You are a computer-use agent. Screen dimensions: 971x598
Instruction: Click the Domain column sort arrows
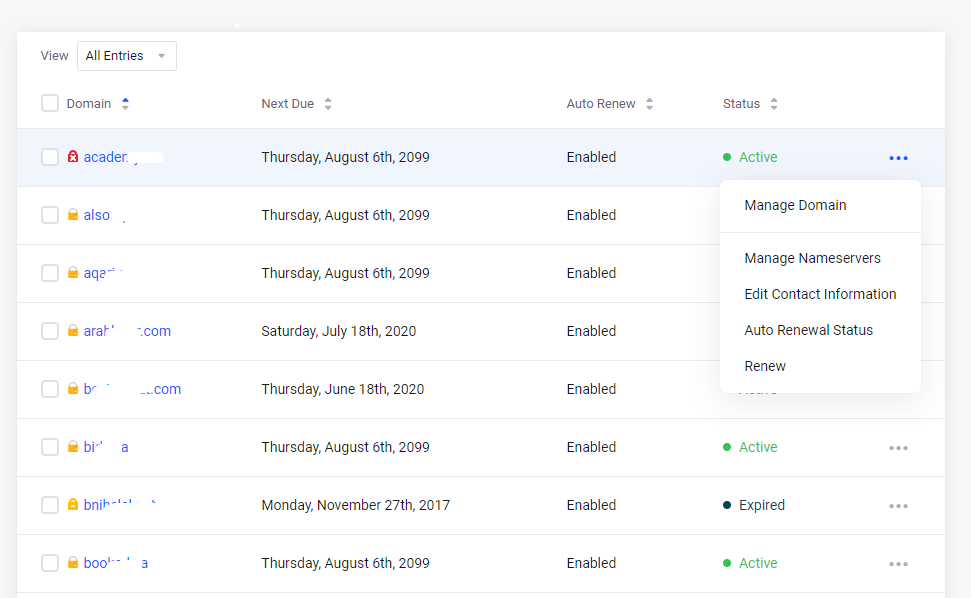[x=125, y=104]
